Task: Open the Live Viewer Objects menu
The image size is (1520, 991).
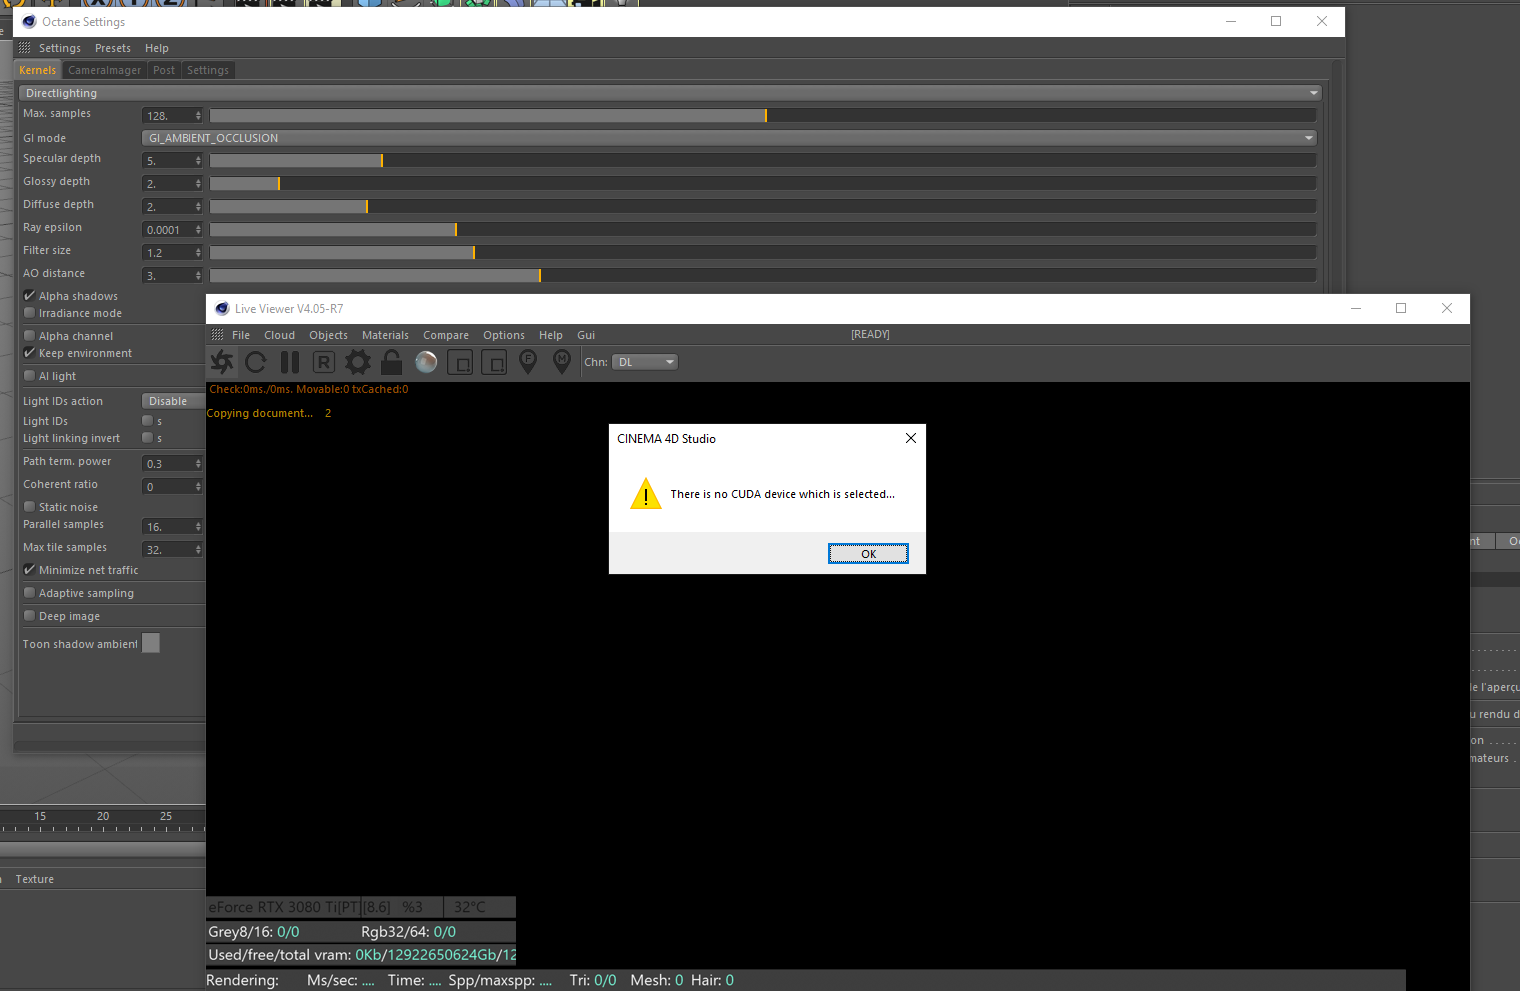Action: coord(328,335)
